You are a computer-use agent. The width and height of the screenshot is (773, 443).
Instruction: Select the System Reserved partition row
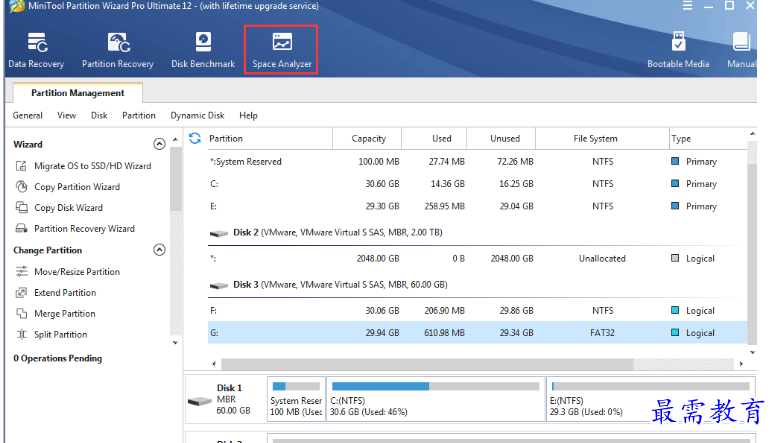coord(477,162)
